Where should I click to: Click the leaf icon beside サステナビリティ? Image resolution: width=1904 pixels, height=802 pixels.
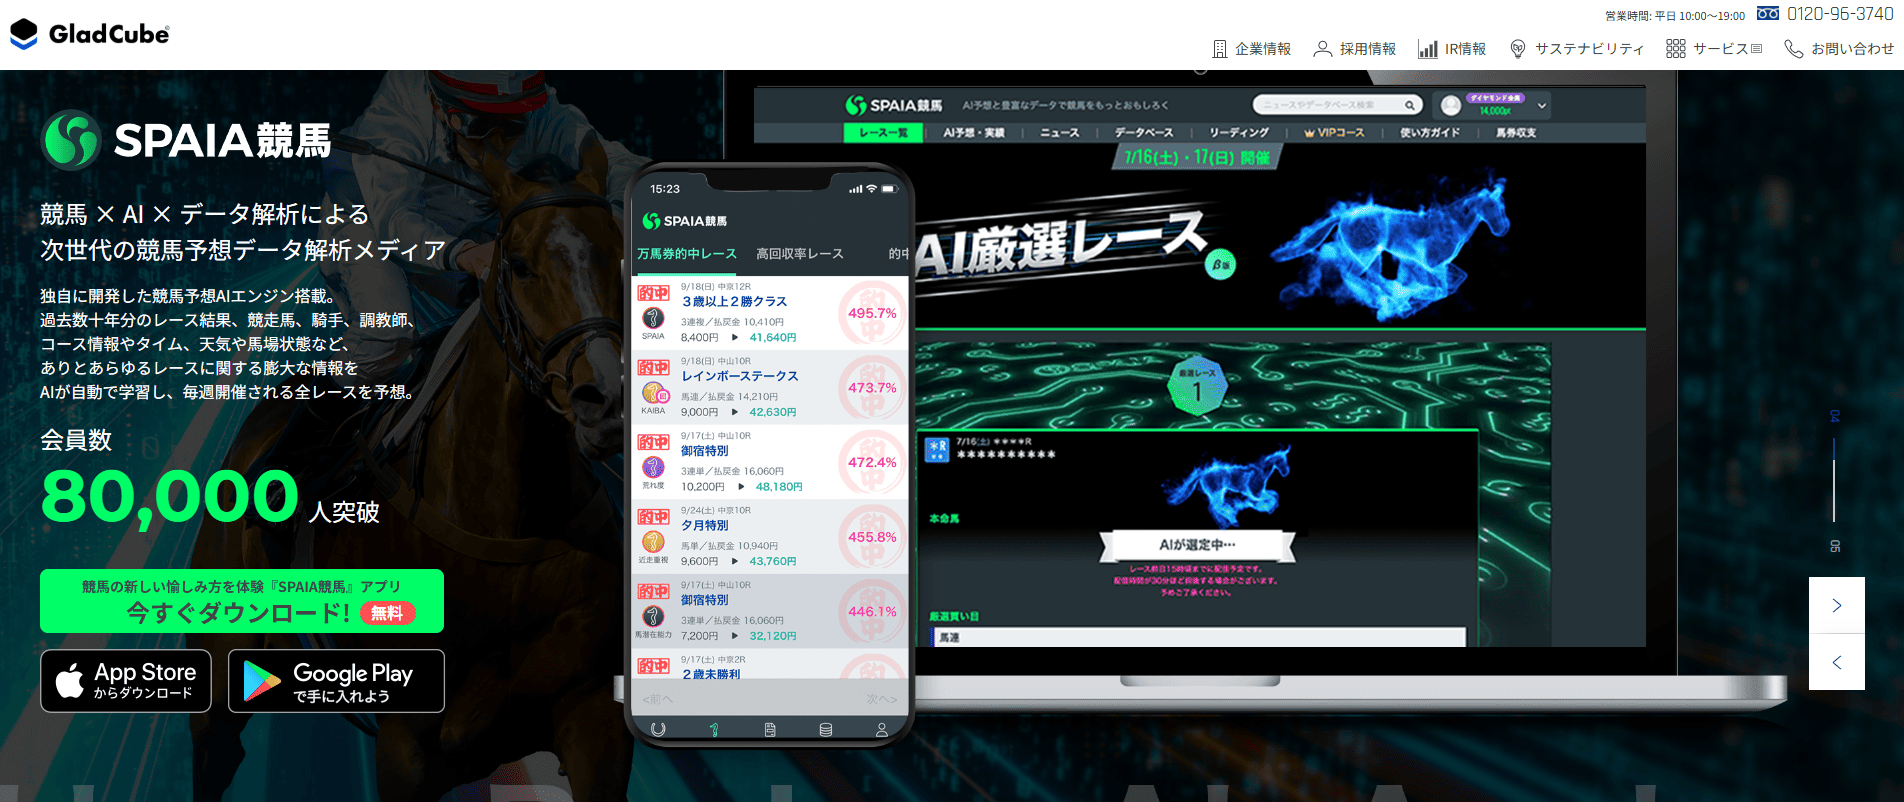[x=1517, y=49]
